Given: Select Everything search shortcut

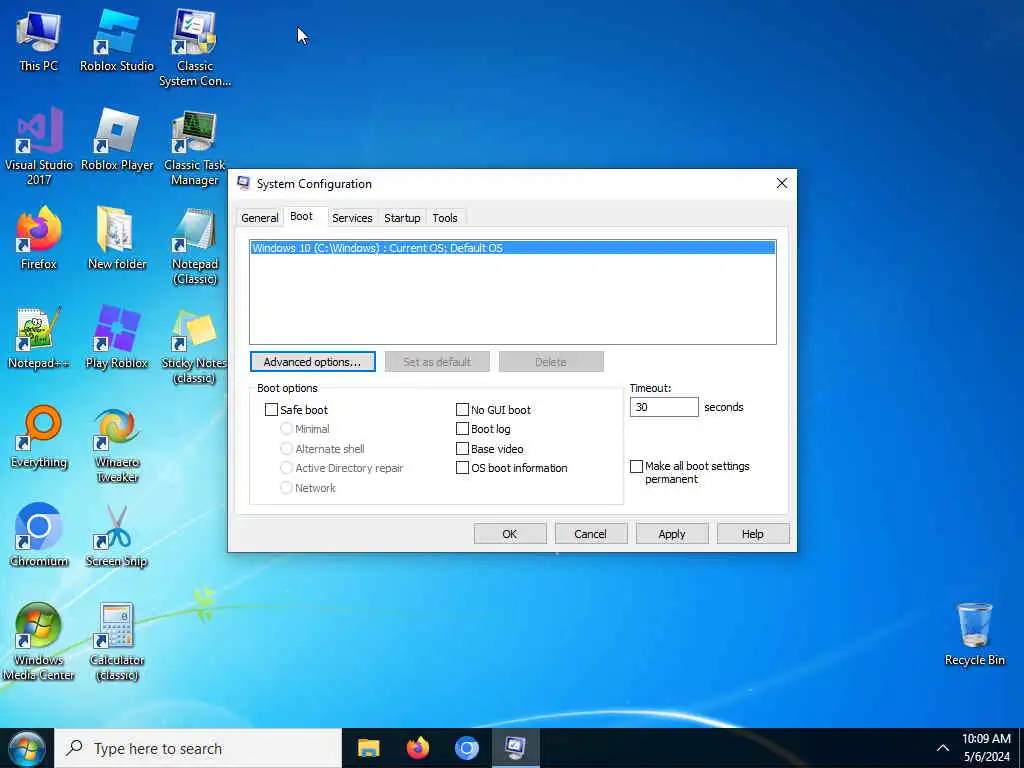Looking at the screenshot, I should (39, 438).
